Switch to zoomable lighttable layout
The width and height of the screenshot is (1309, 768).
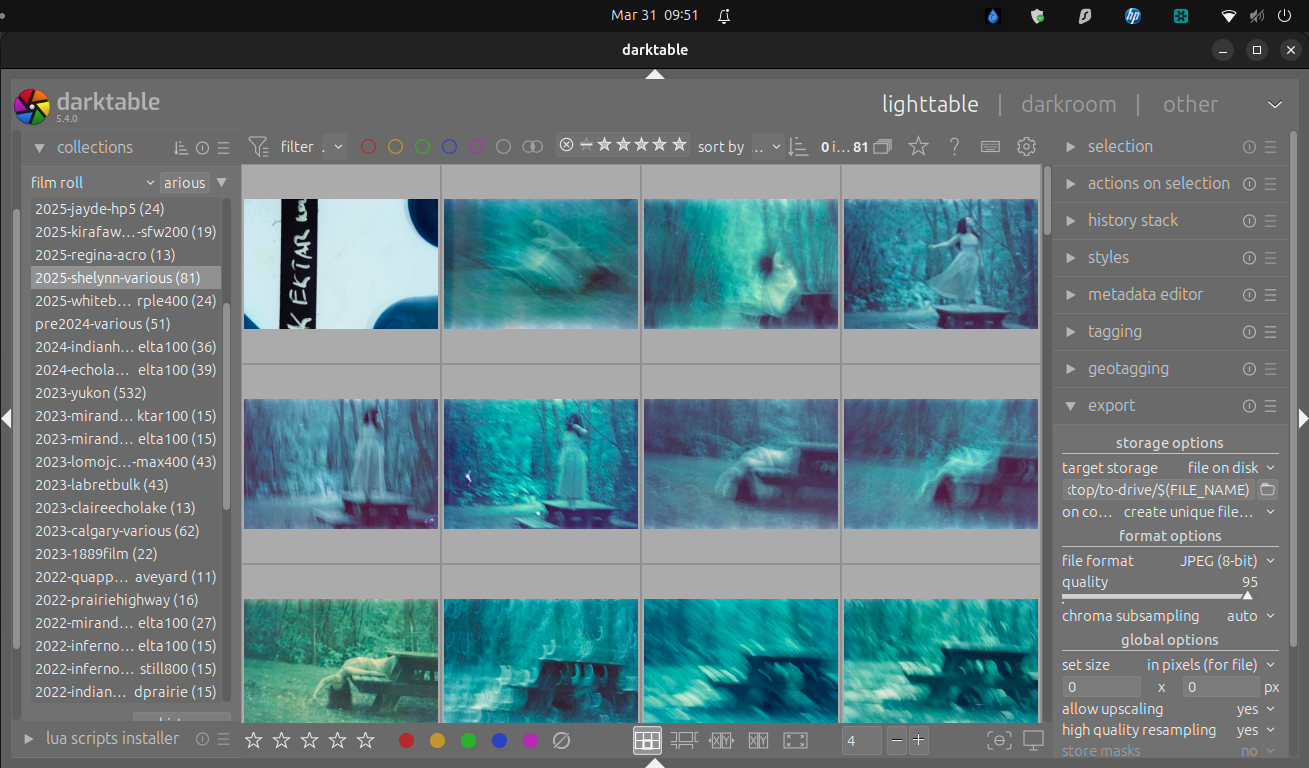(684, 740)
